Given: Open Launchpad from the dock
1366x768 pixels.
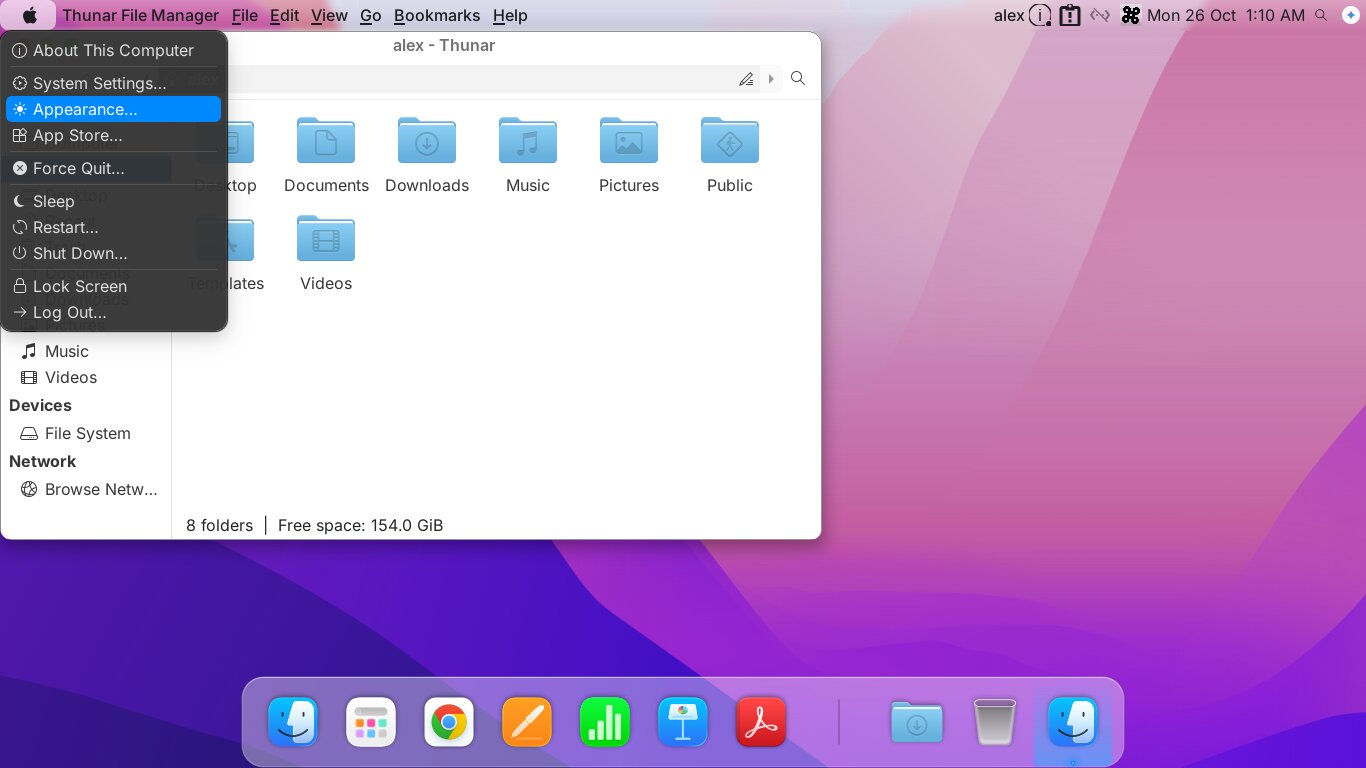Looking at the screenshot, I should pos(371,722).
